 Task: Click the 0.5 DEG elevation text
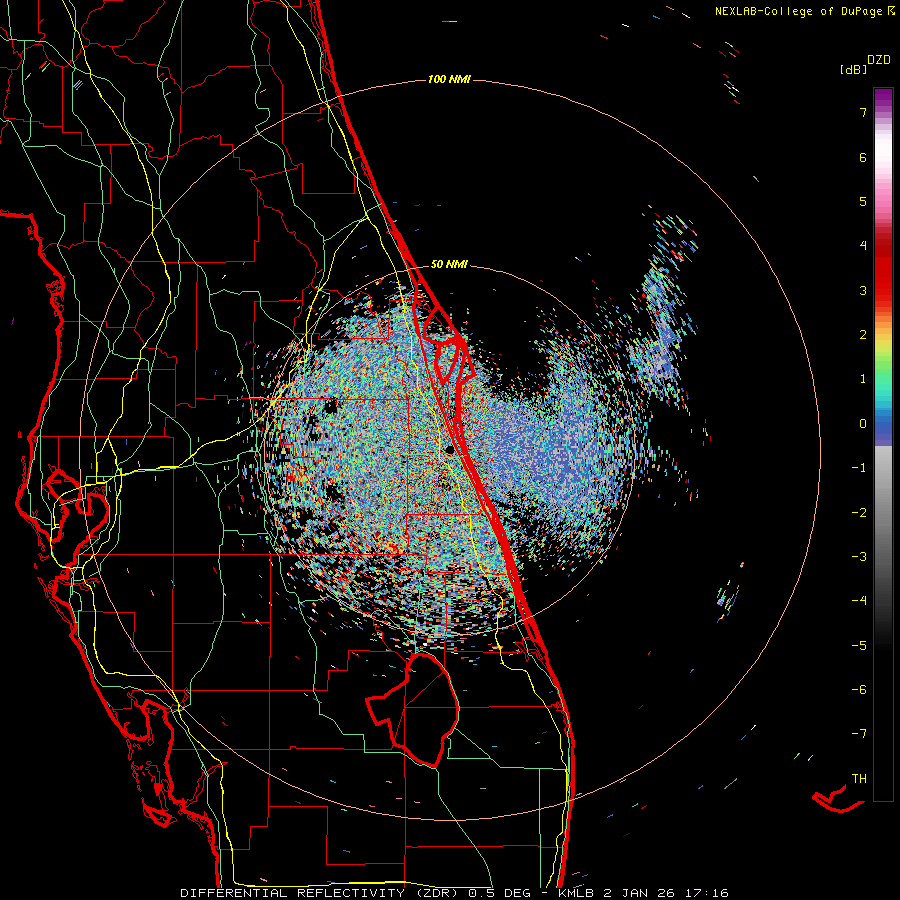tap(499, 893)
